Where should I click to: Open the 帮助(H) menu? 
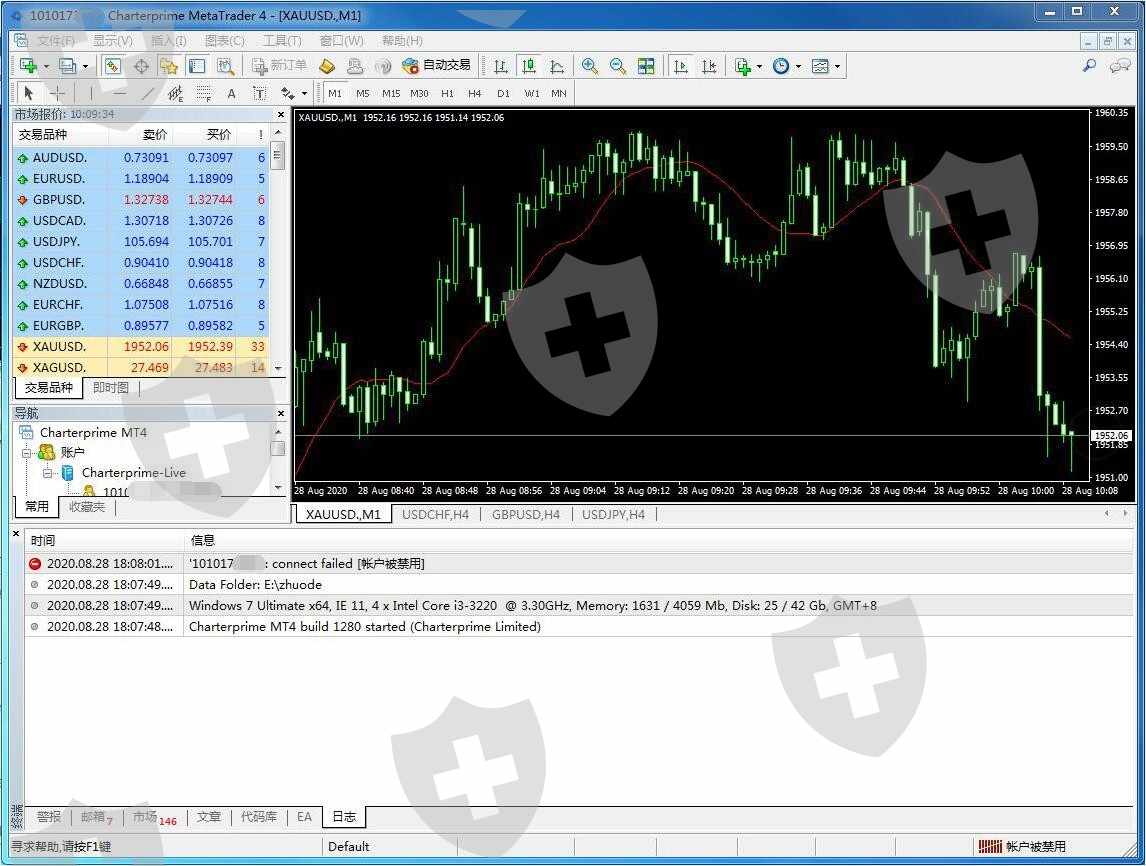402,40
